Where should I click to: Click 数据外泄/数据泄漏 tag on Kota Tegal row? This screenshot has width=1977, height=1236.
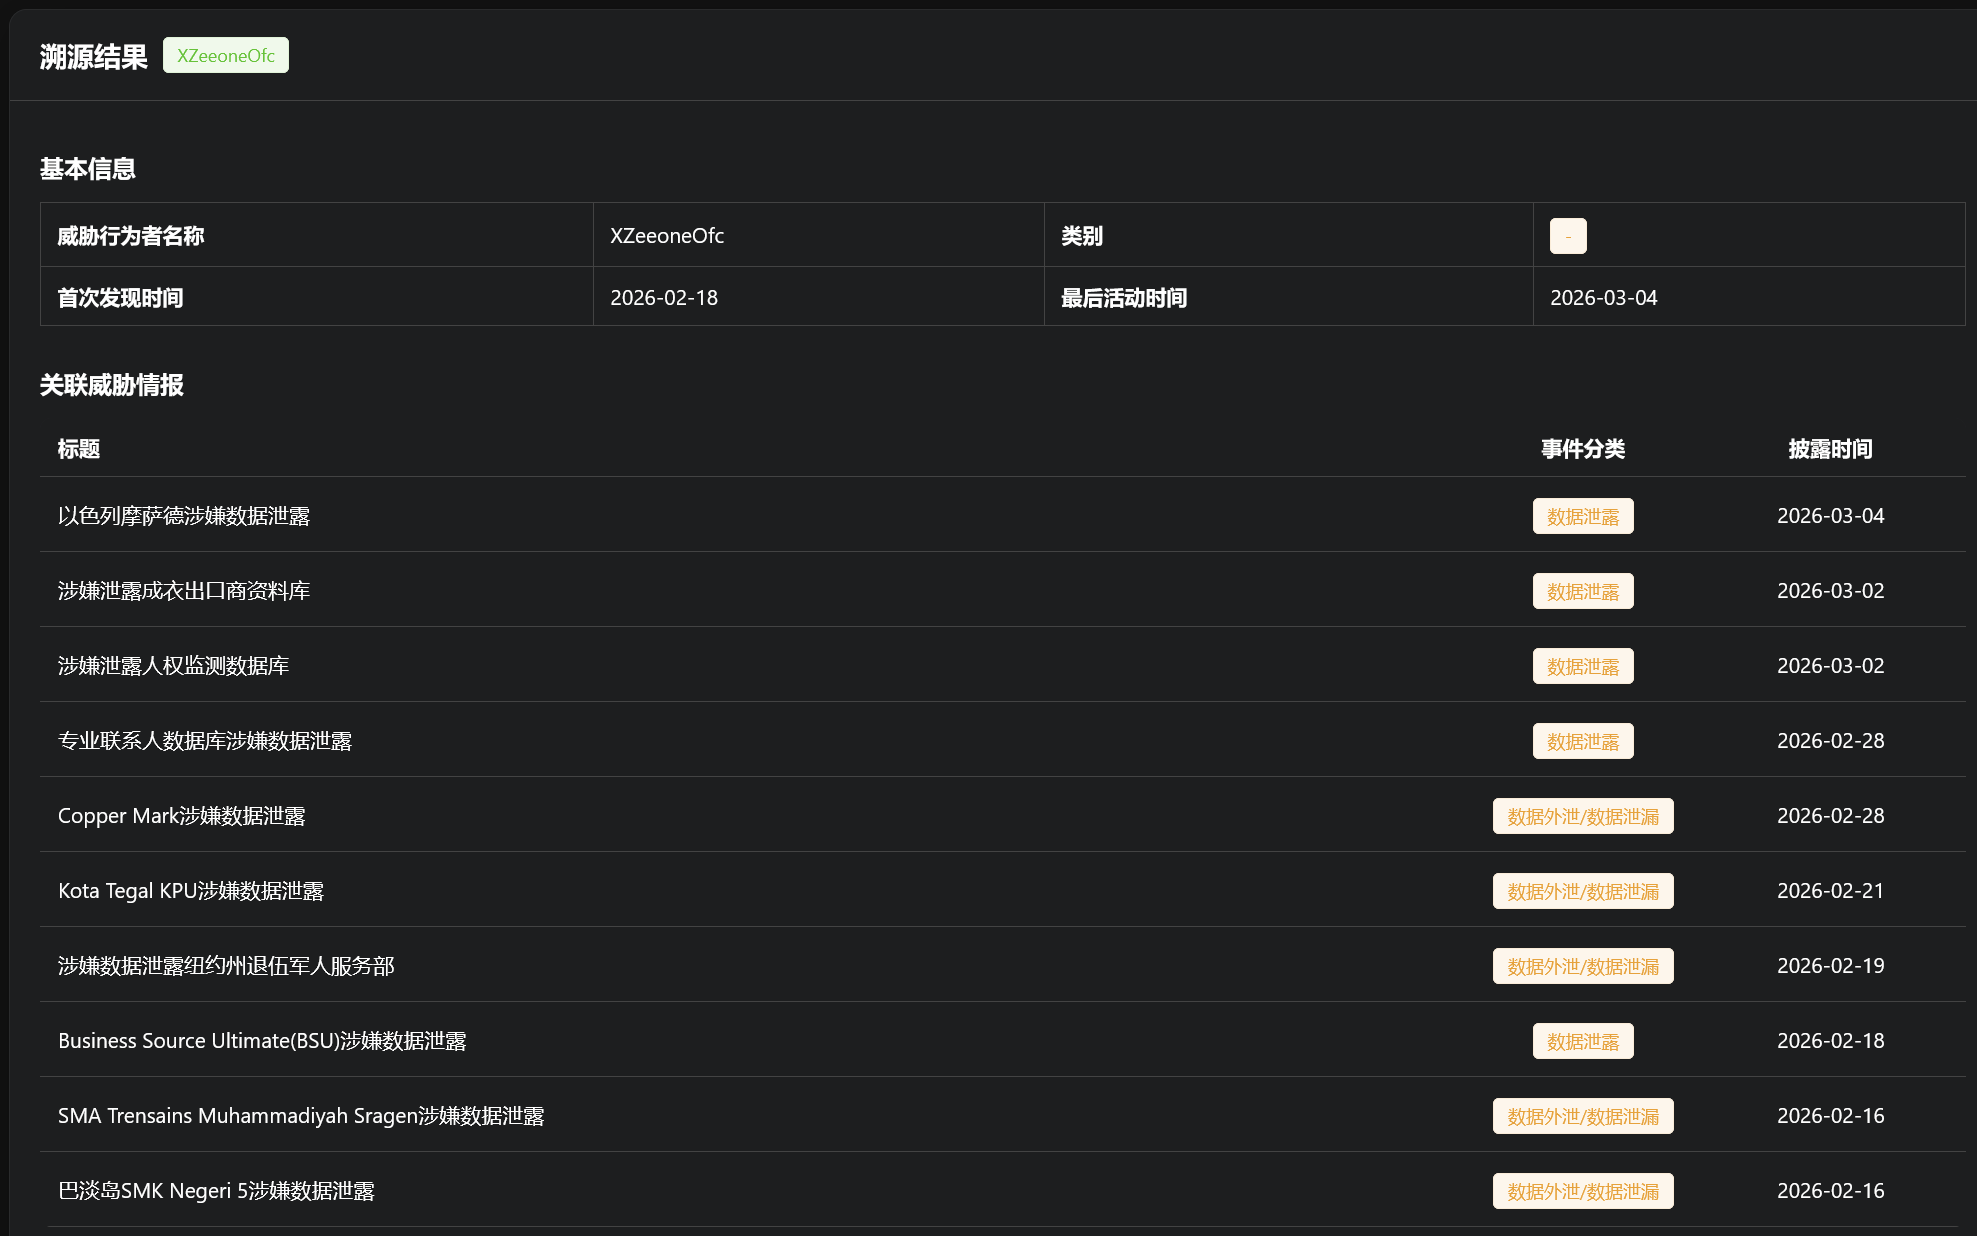pyautogui.click(x=1582, y=891)
